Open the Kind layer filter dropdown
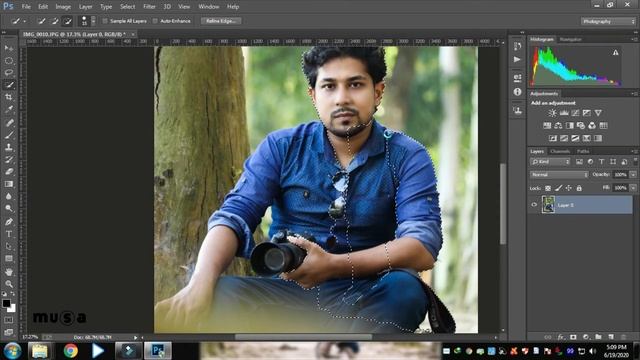Viewport: 640px width, 360px height. tap(550, 162)
